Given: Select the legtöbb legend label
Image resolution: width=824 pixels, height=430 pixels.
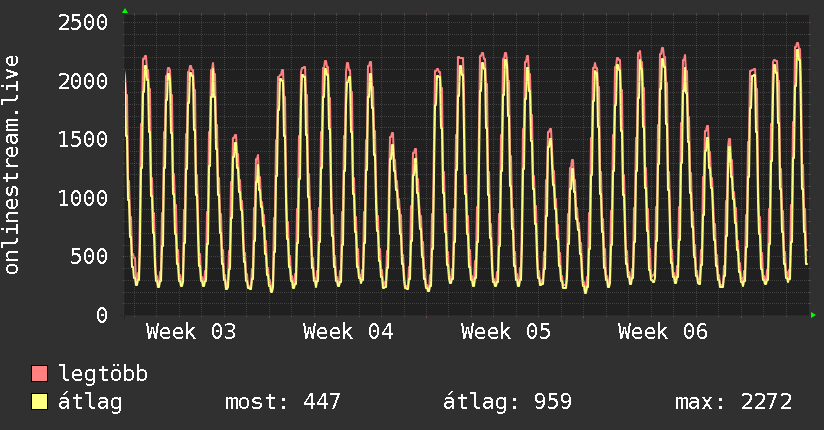Looking at the screenshot, I should pos(104,375).
